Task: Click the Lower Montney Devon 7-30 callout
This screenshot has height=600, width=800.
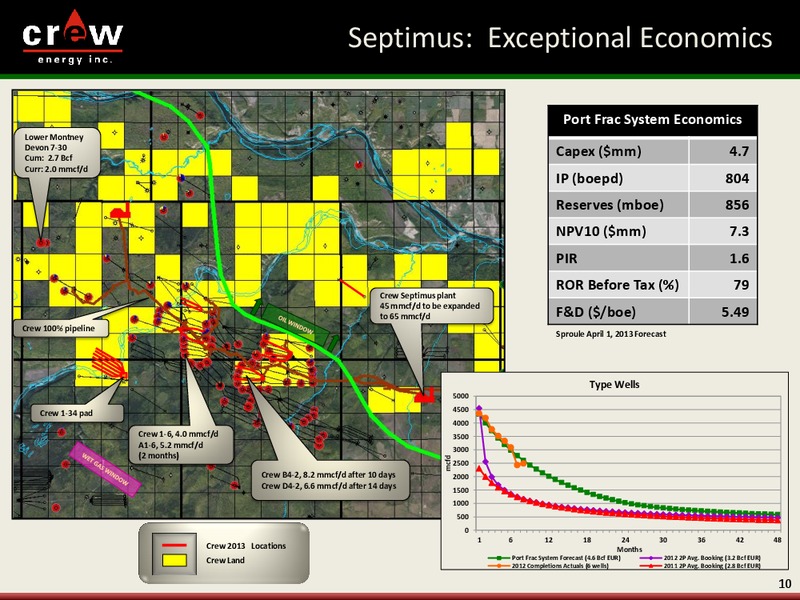Action: [x=57, y=153]
